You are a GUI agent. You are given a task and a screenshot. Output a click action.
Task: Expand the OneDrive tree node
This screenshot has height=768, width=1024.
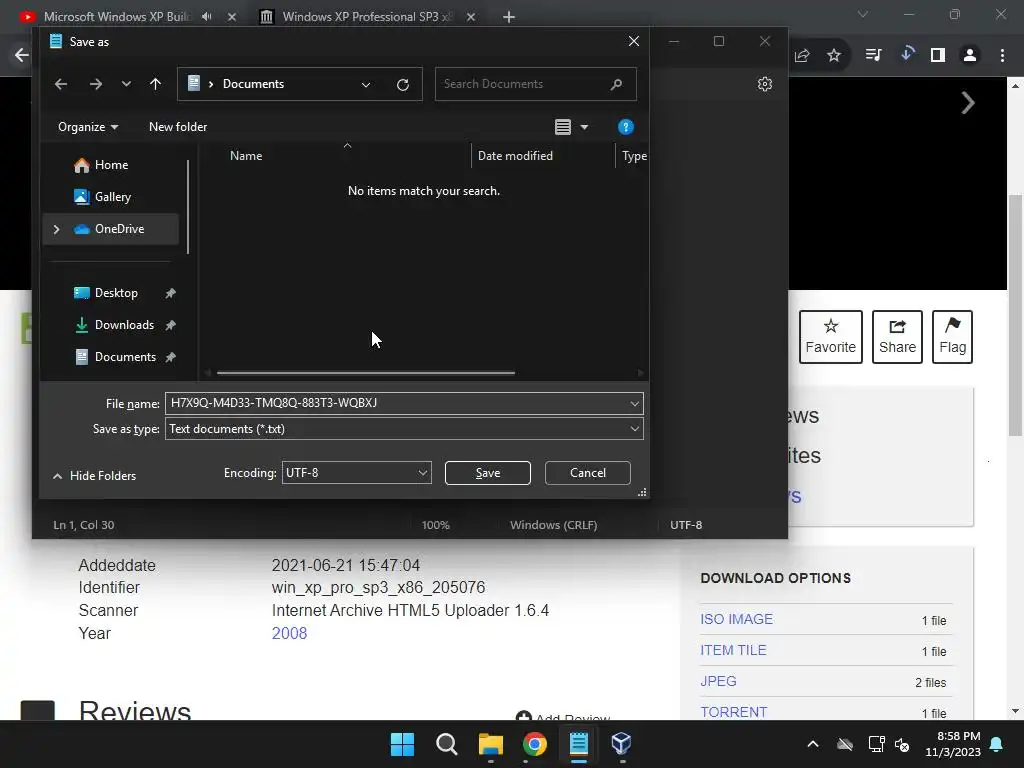click(x=56, y=229)
